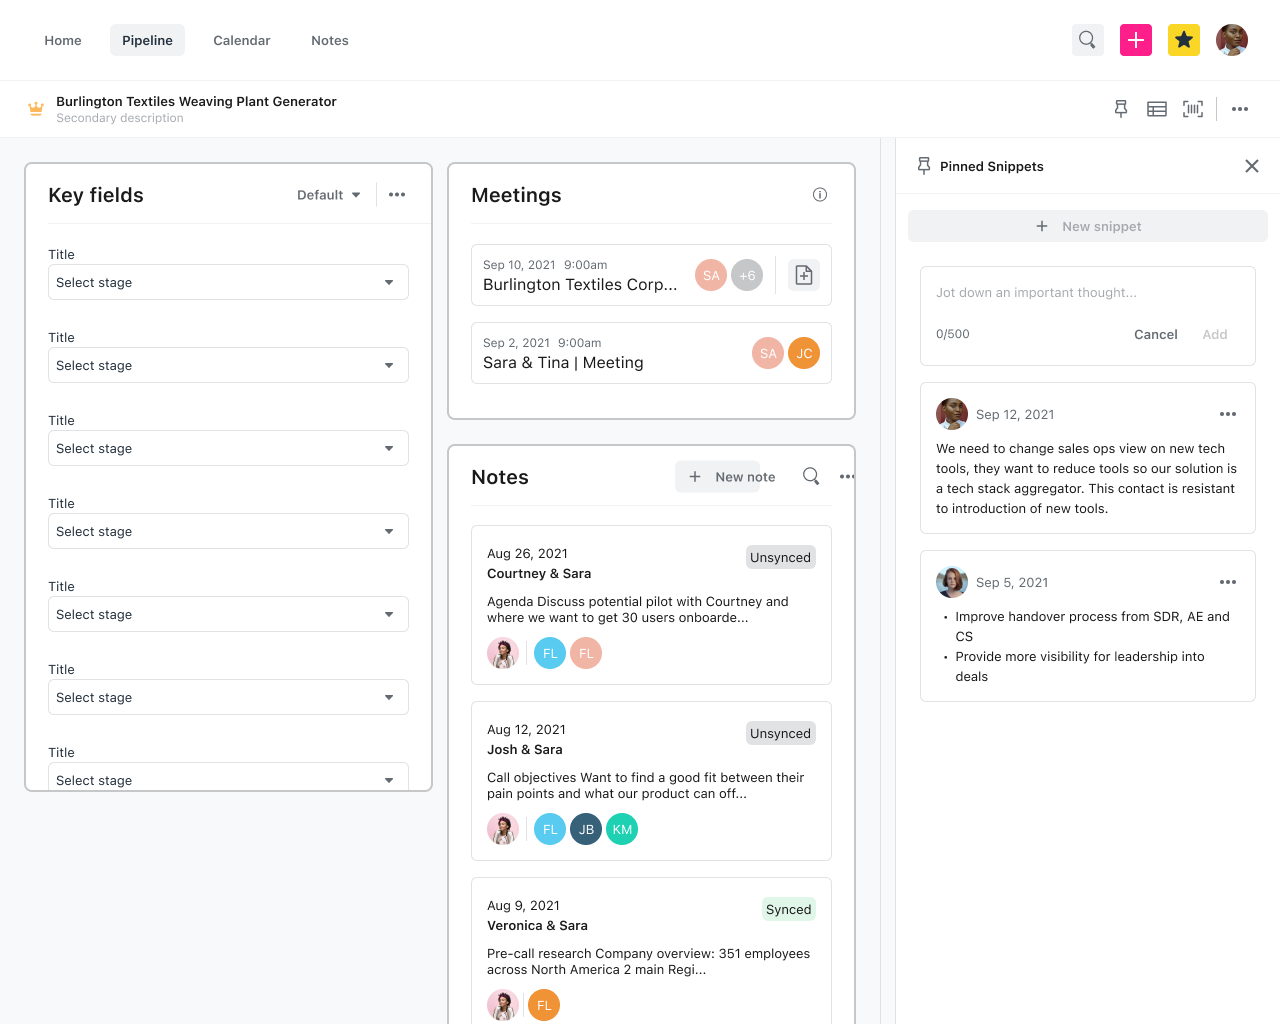Click the Meetings info icon
Viewport: 1280px width, 1024px height.
pyautogui.click(x=820, y=195)
